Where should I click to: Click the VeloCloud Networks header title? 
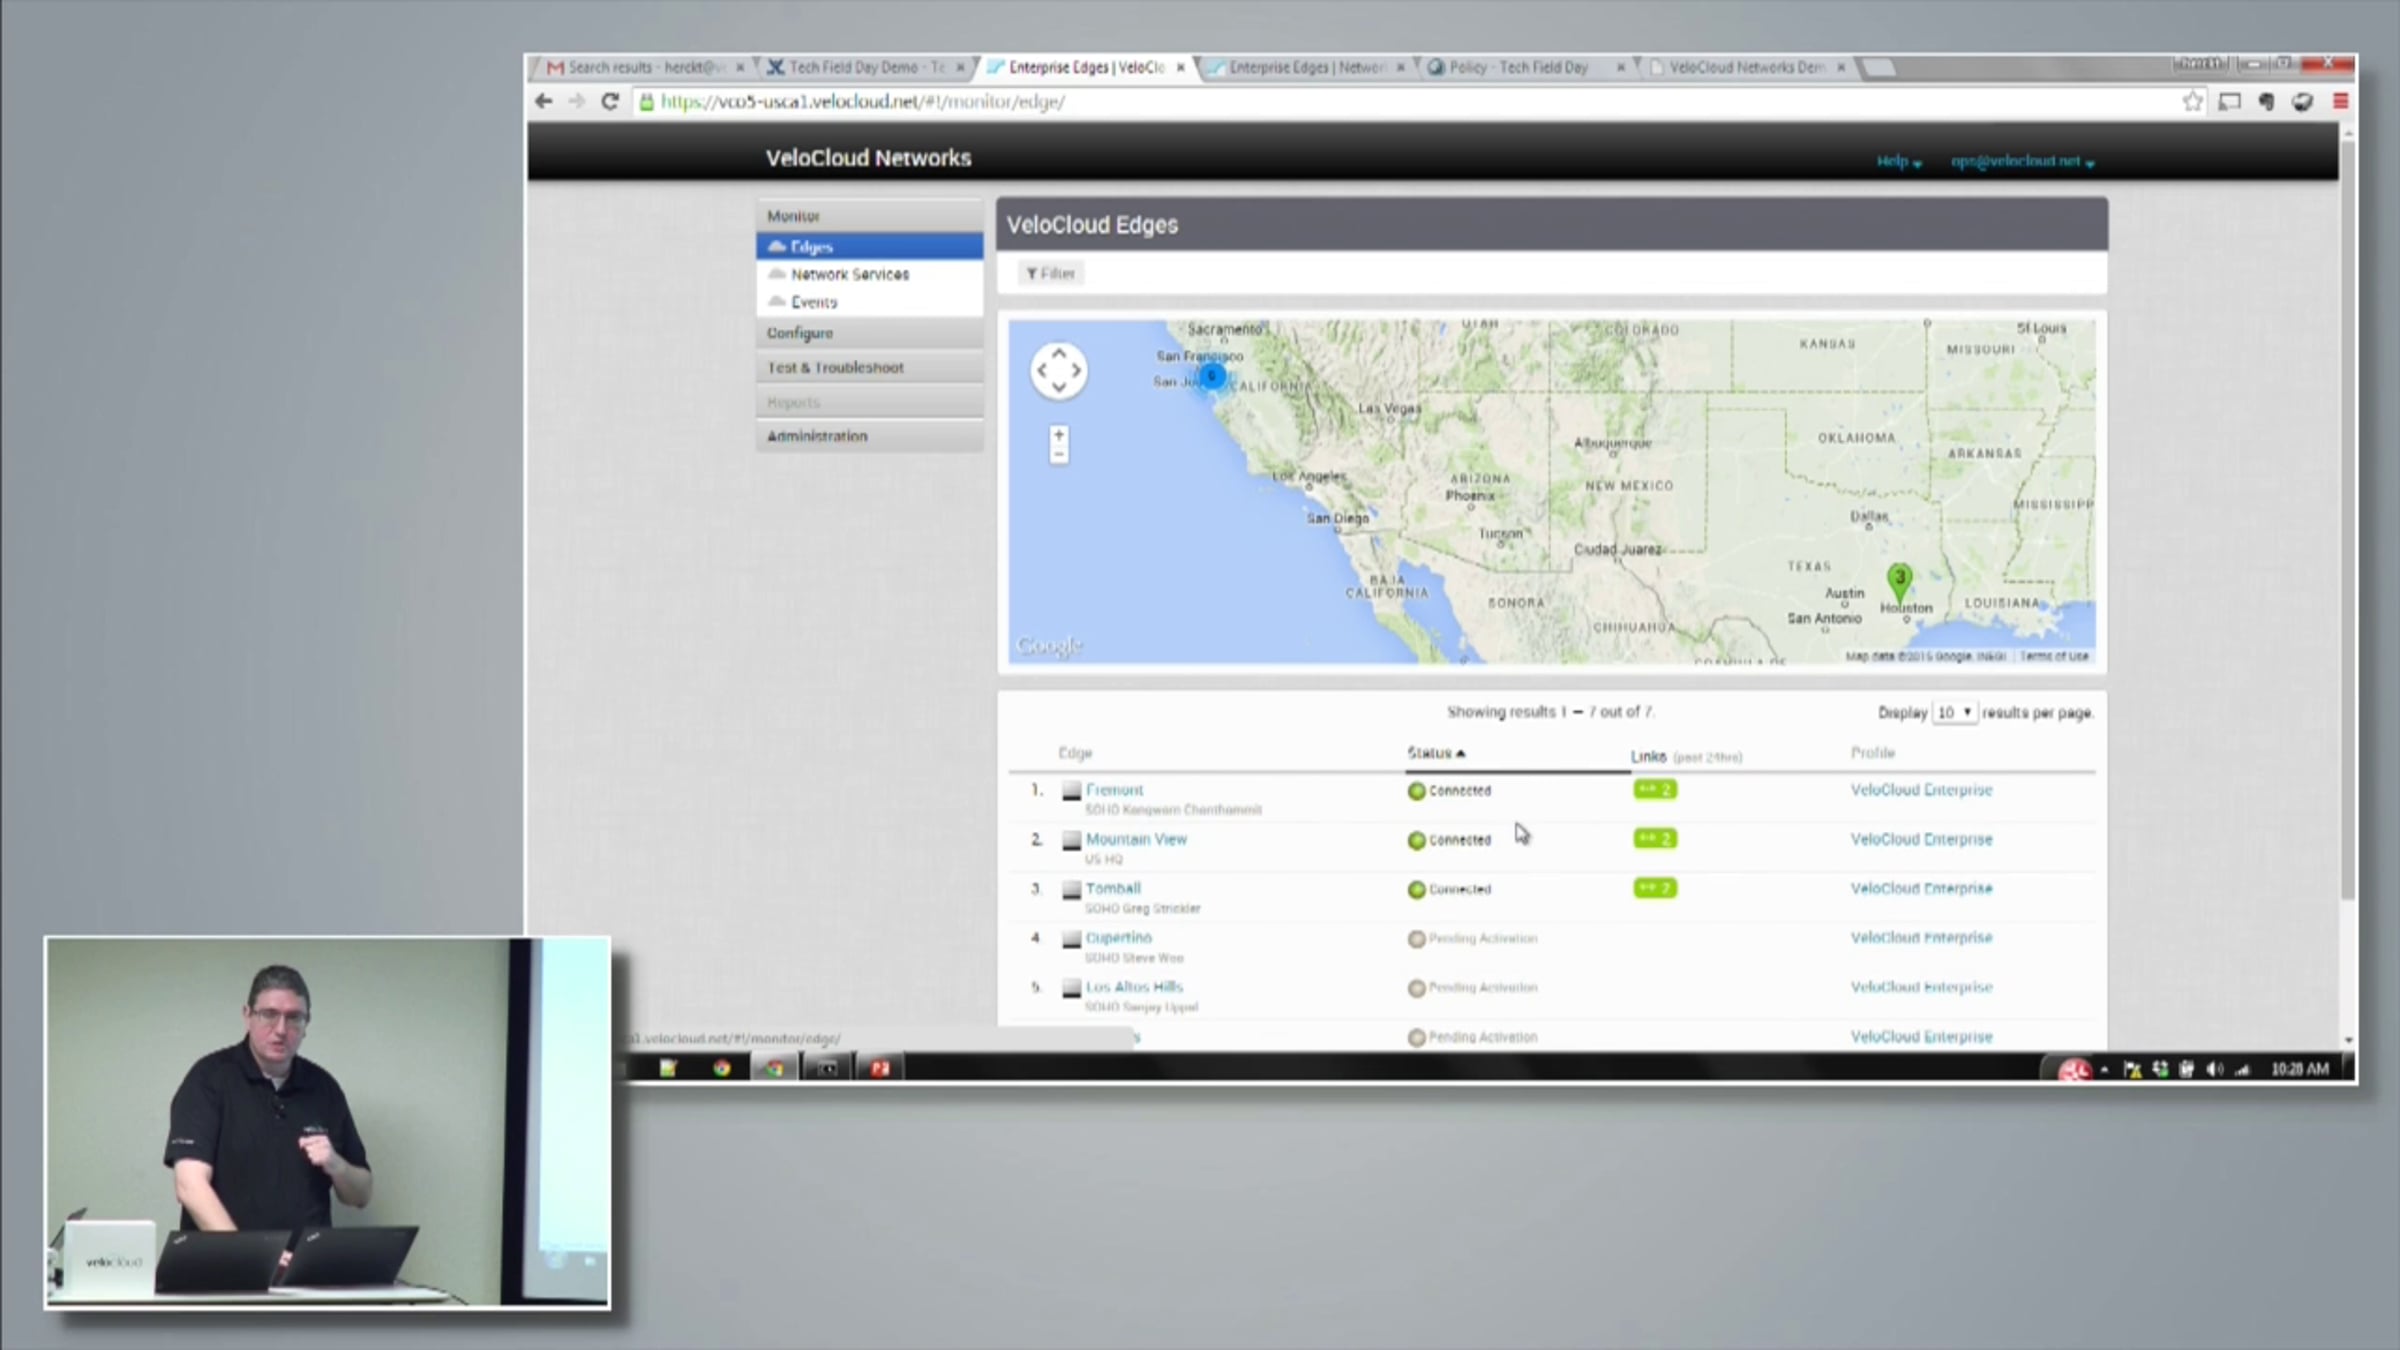pos(868,158)
